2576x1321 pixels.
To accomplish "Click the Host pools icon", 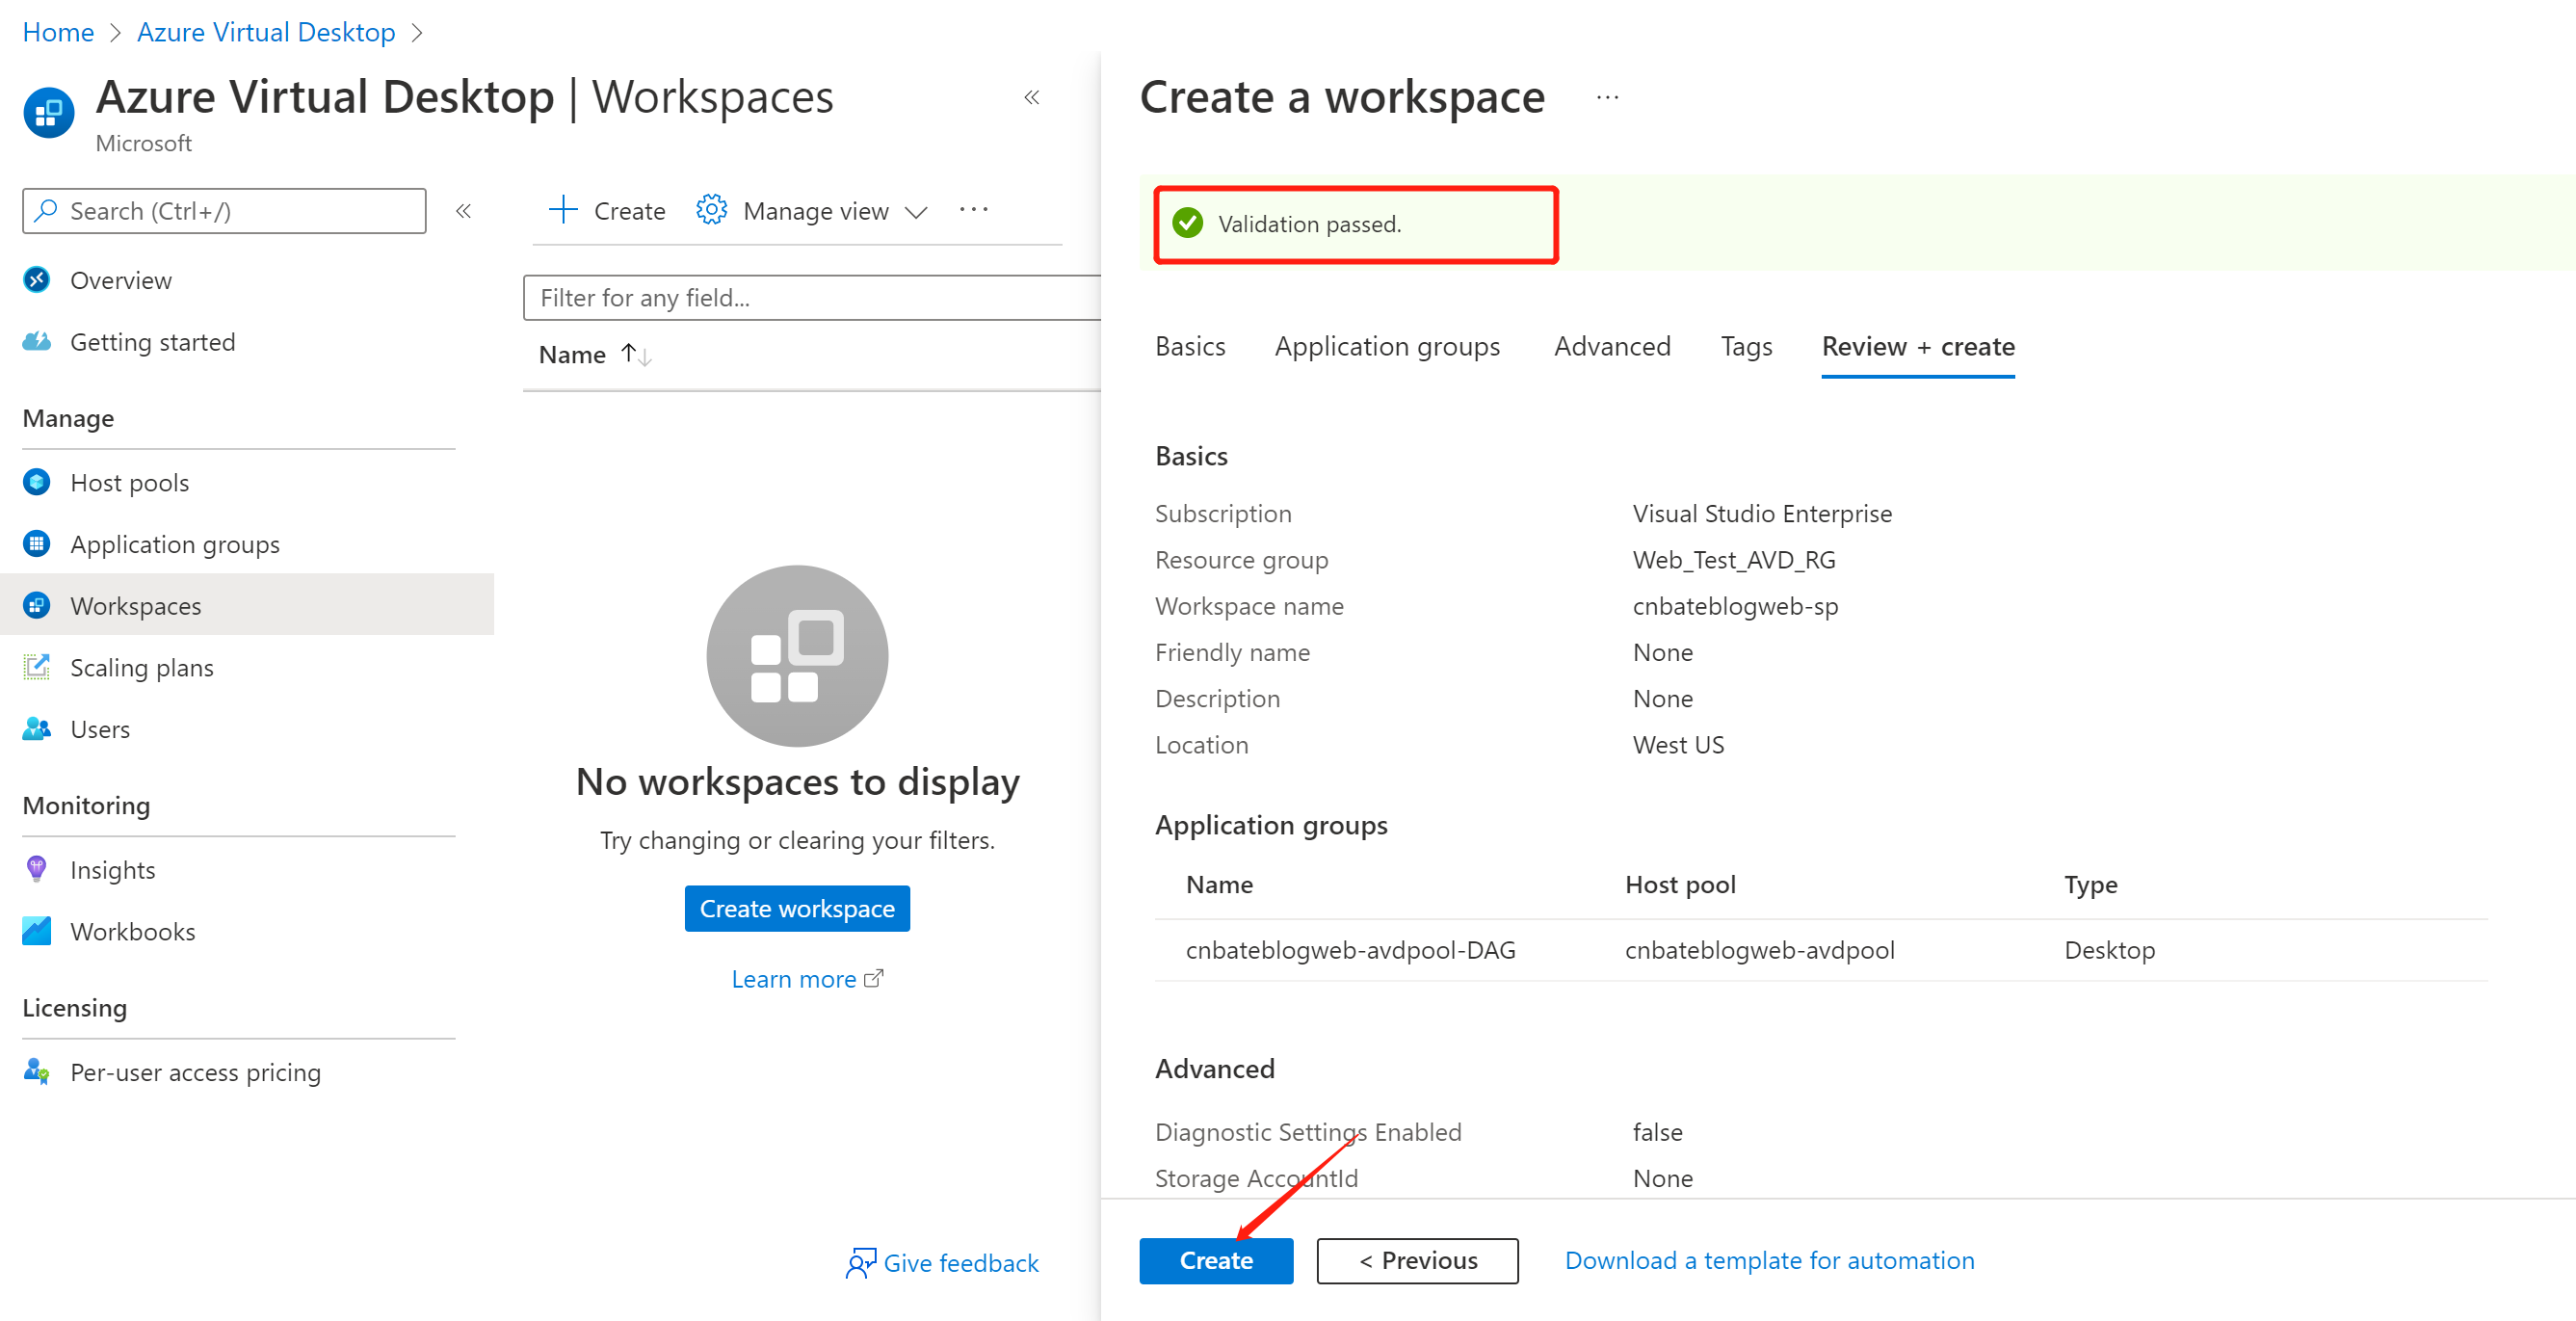I will tap(37, 483).
